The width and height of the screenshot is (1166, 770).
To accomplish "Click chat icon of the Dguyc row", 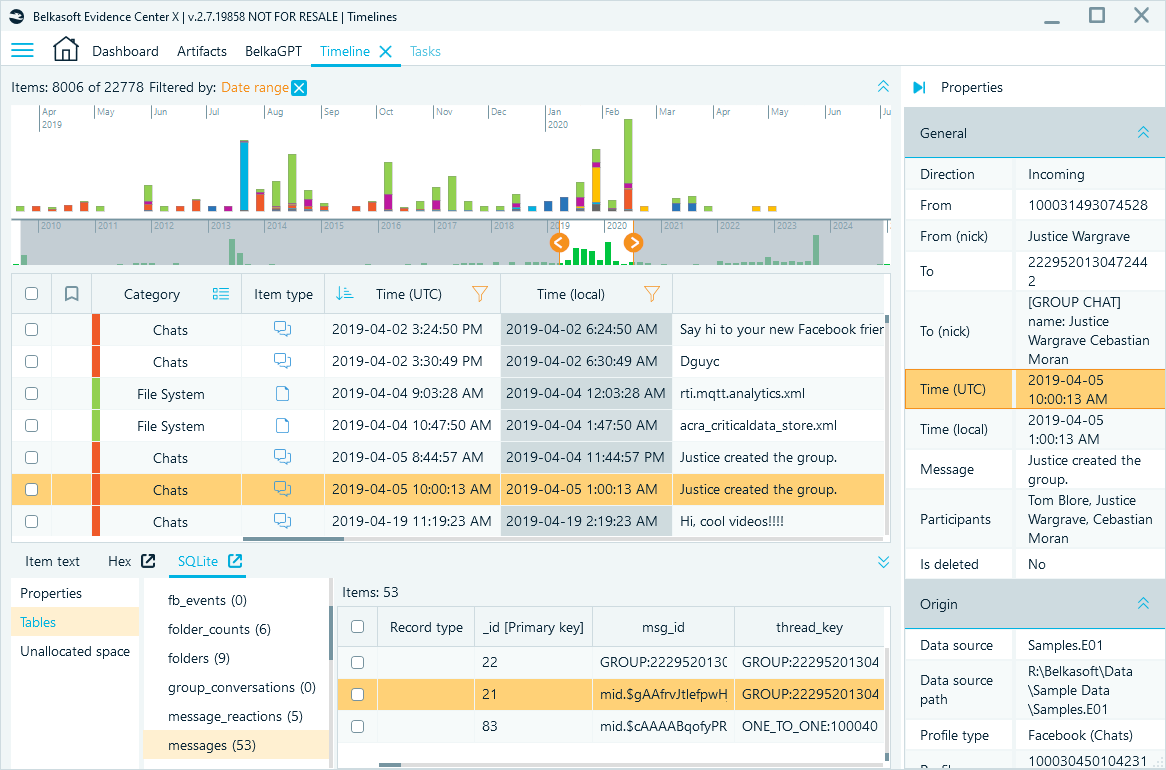I will pos(283,361).
